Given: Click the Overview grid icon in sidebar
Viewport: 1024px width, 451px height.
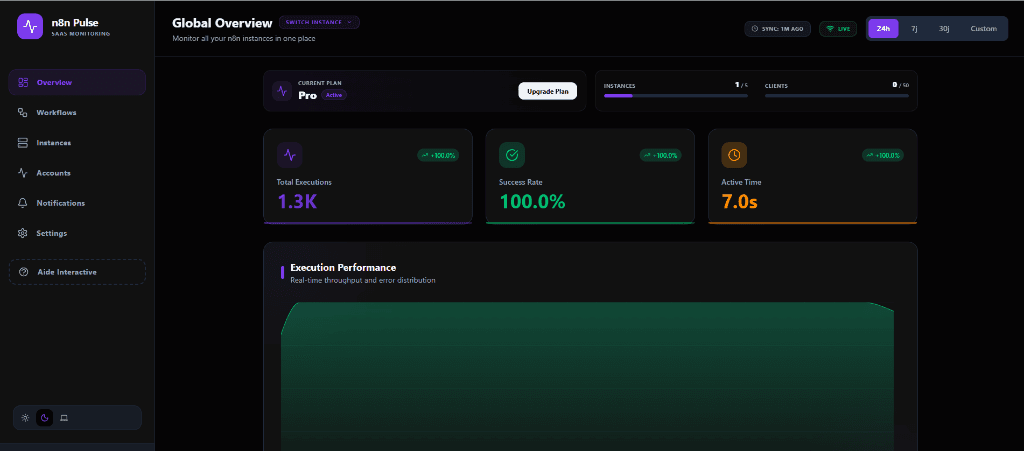Looking at the screenshot, I should click(23, 82).
